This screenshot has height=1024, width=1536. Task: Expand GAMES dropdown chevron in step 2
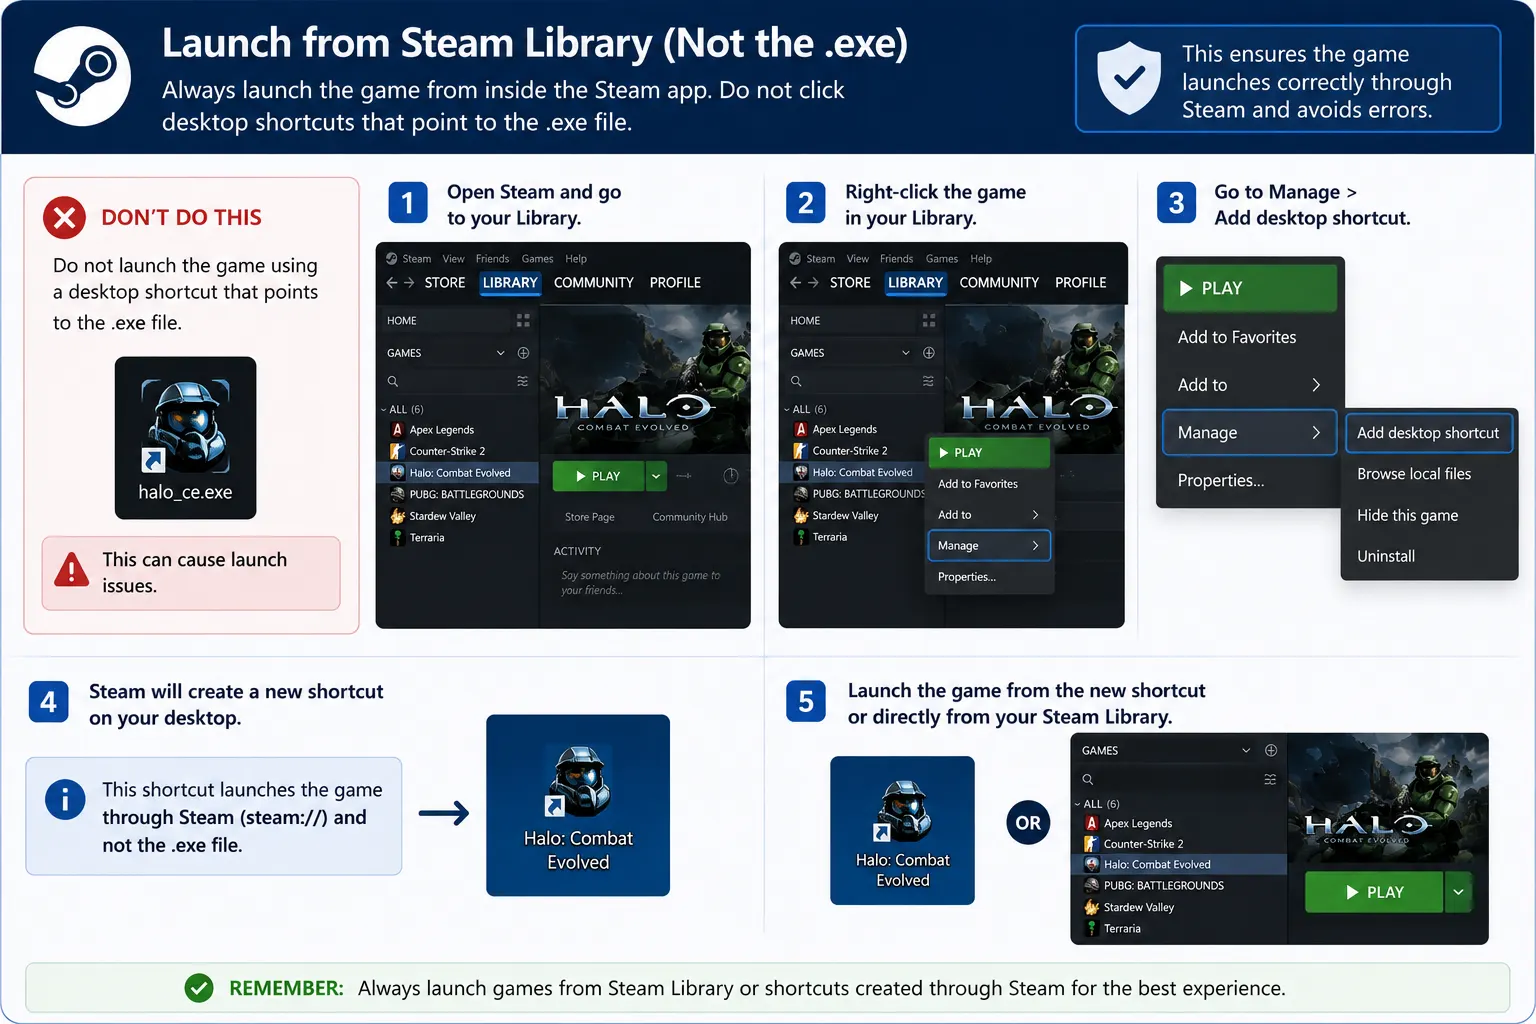(906, 353)
